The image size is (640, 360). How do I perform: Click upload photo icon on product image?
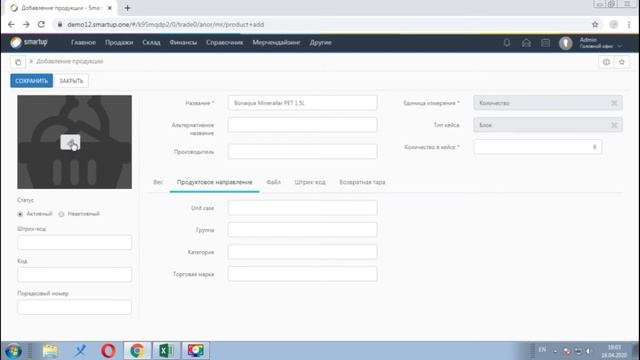pyautogui.click(x=70, y=142)
